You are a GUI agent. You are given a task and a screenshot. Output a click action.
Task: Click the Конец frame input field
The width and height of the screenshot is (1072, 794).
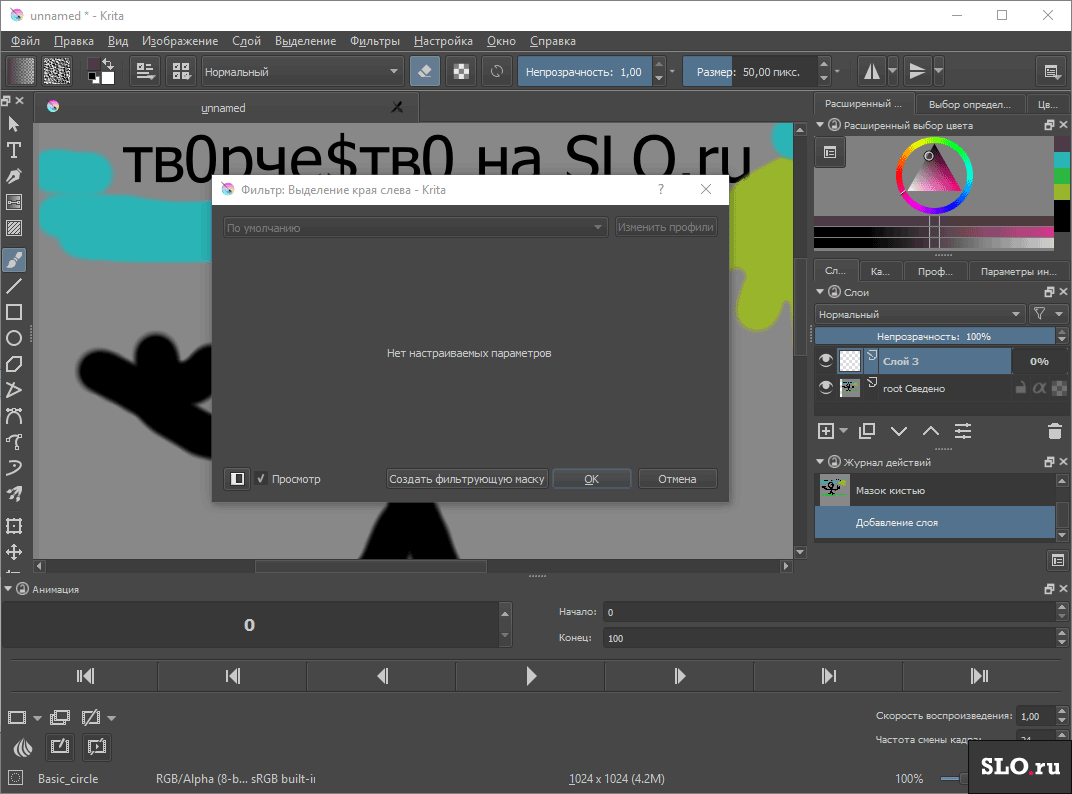tap(828, 638)
